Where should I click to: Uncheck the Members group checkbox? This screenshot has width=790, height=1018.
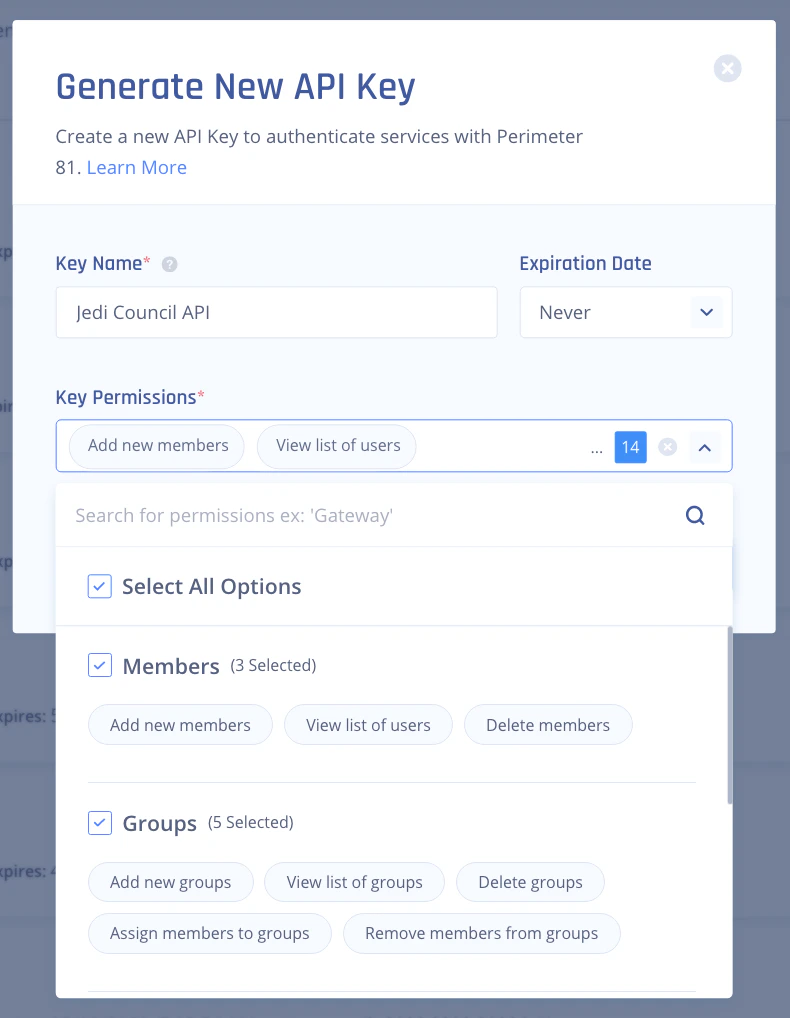coord(100,665)
